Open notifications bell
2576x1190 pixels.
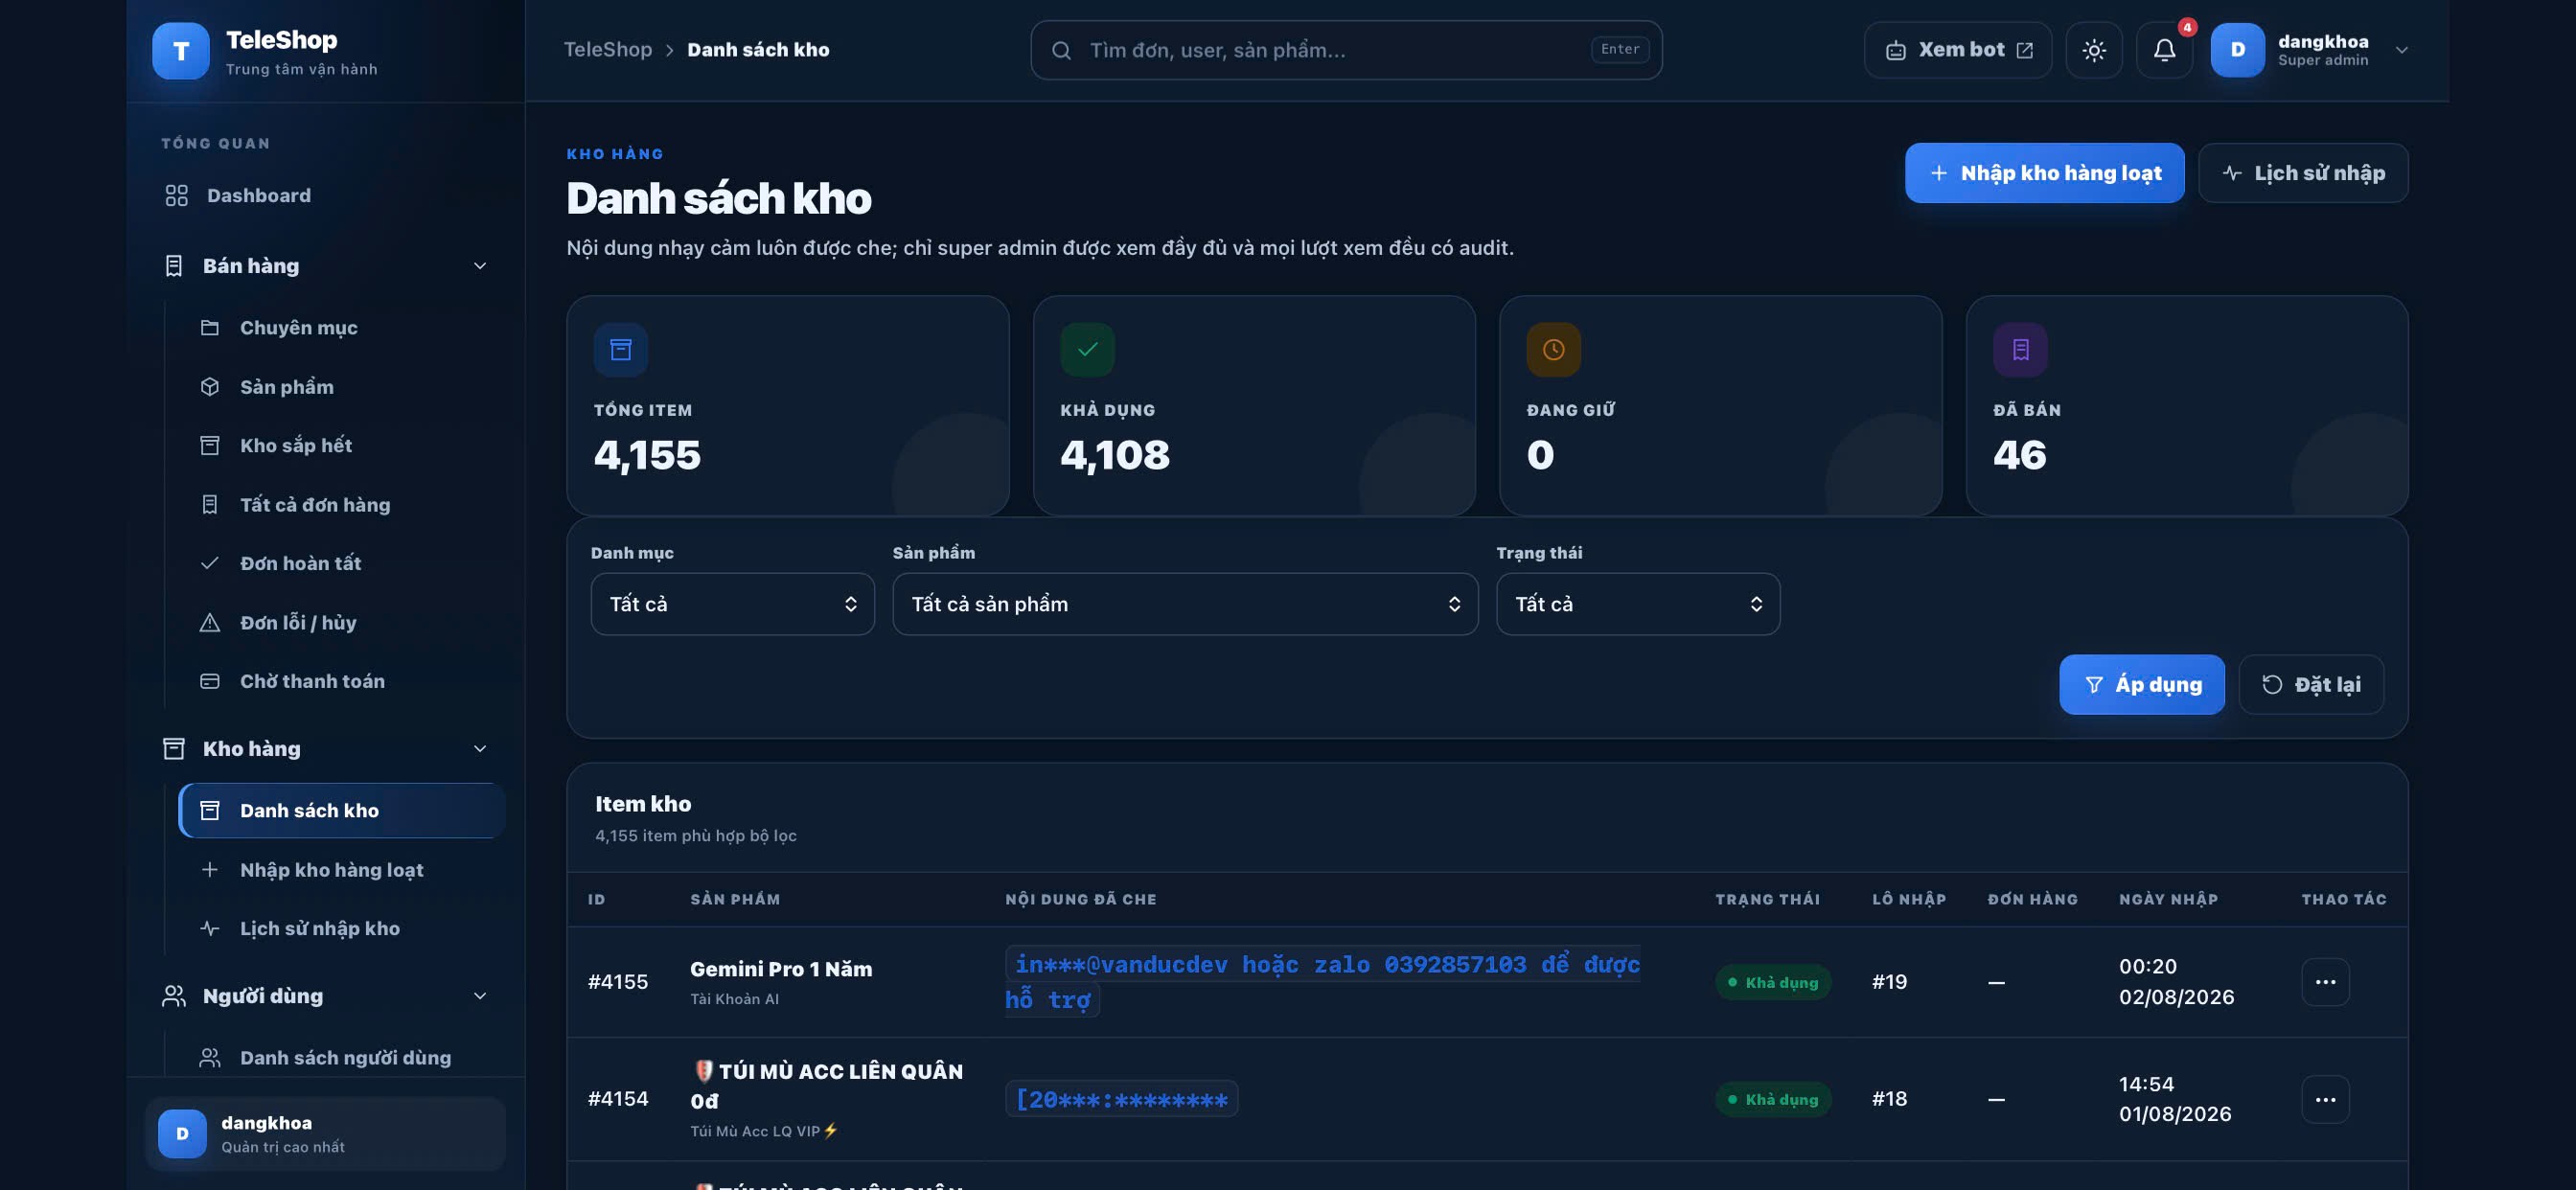point(2164,50)
